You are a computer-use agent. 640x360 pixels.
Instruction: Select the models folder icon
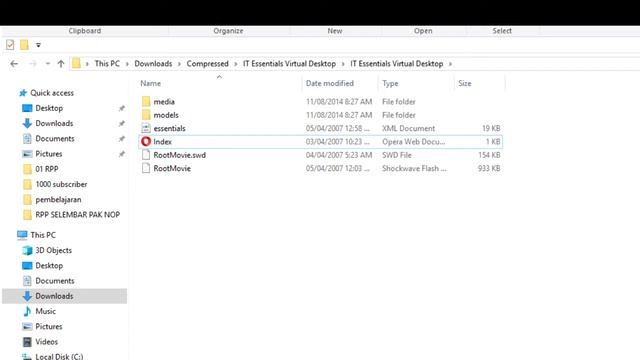click(146, 115)
